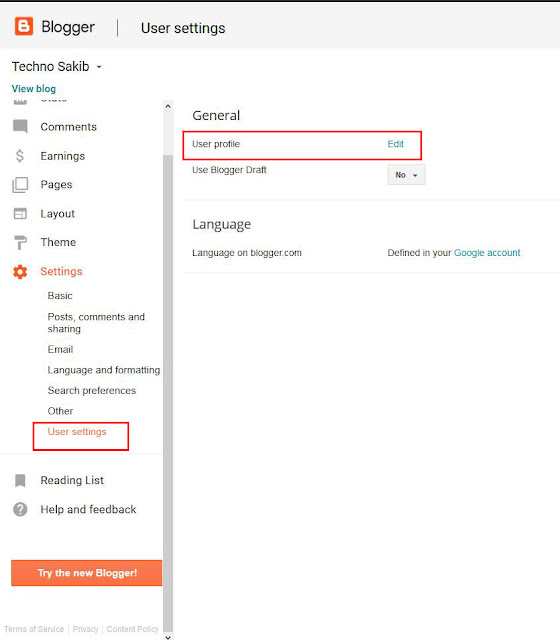Click the Reading List bookmark icon
Viewport: 560px width, 640px height.
[x=20, y=480]
